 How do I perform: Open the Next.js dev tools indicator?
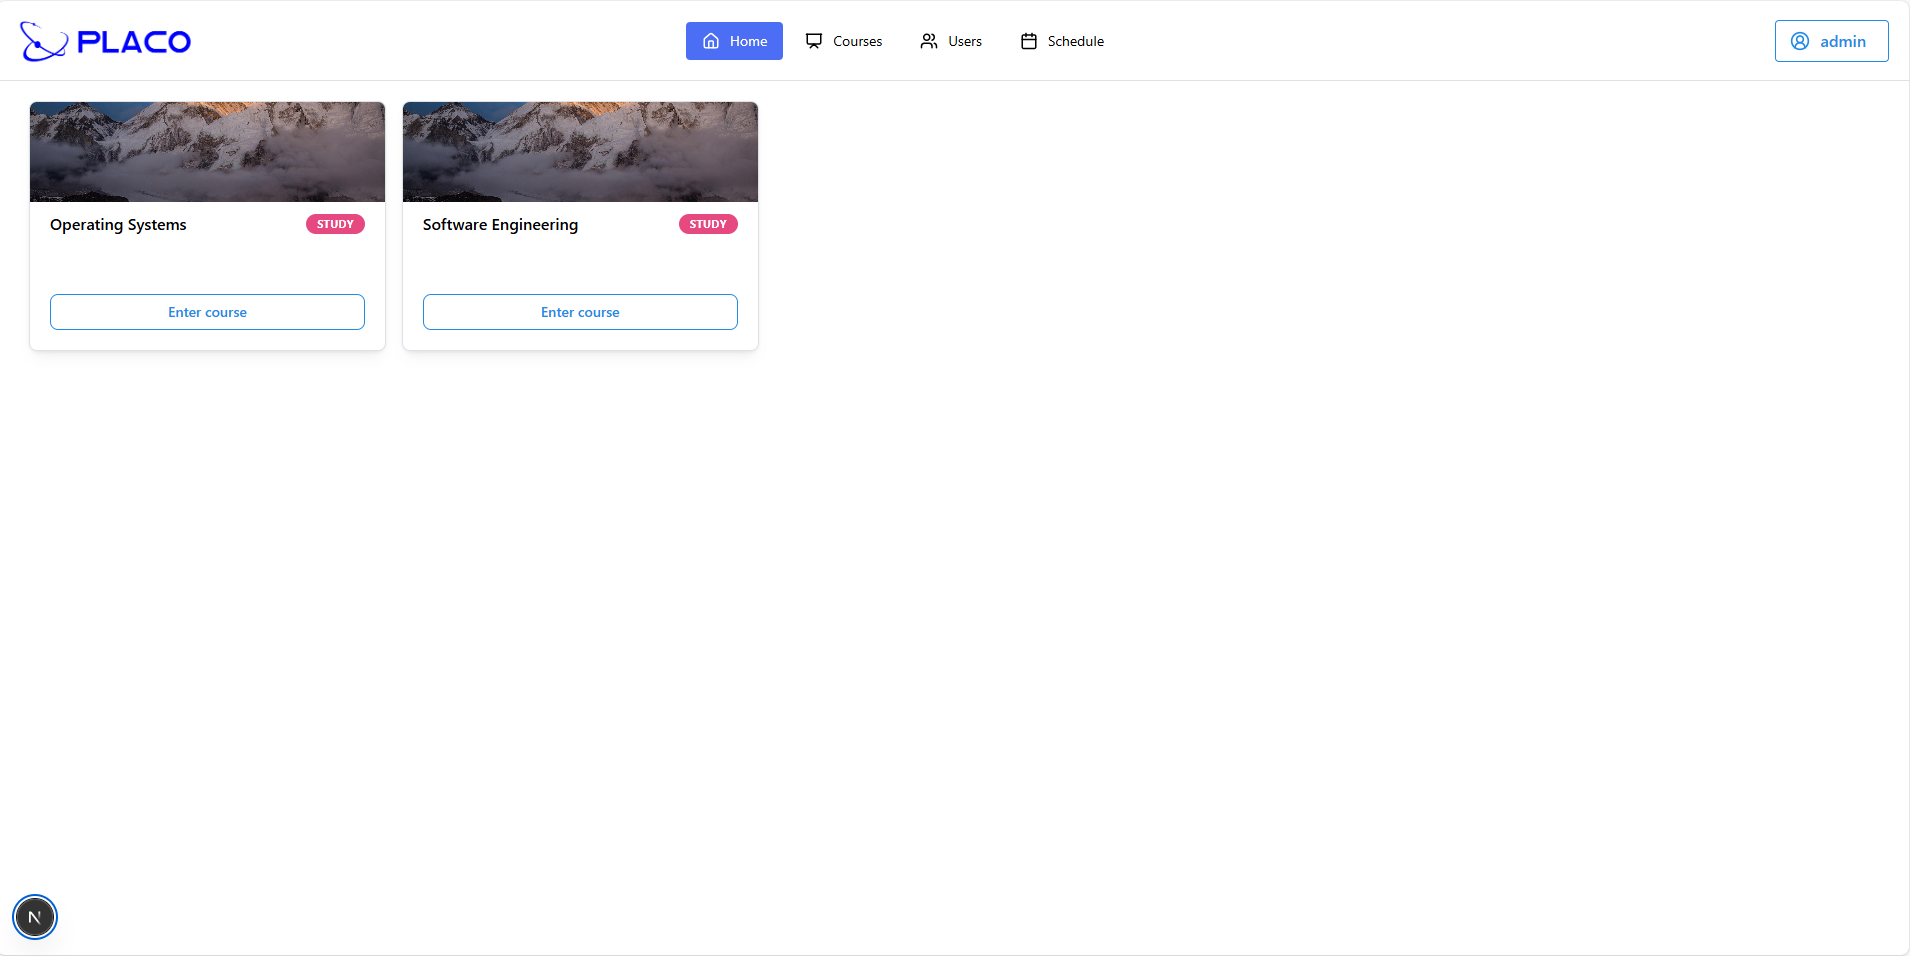(x=35, y=917)
